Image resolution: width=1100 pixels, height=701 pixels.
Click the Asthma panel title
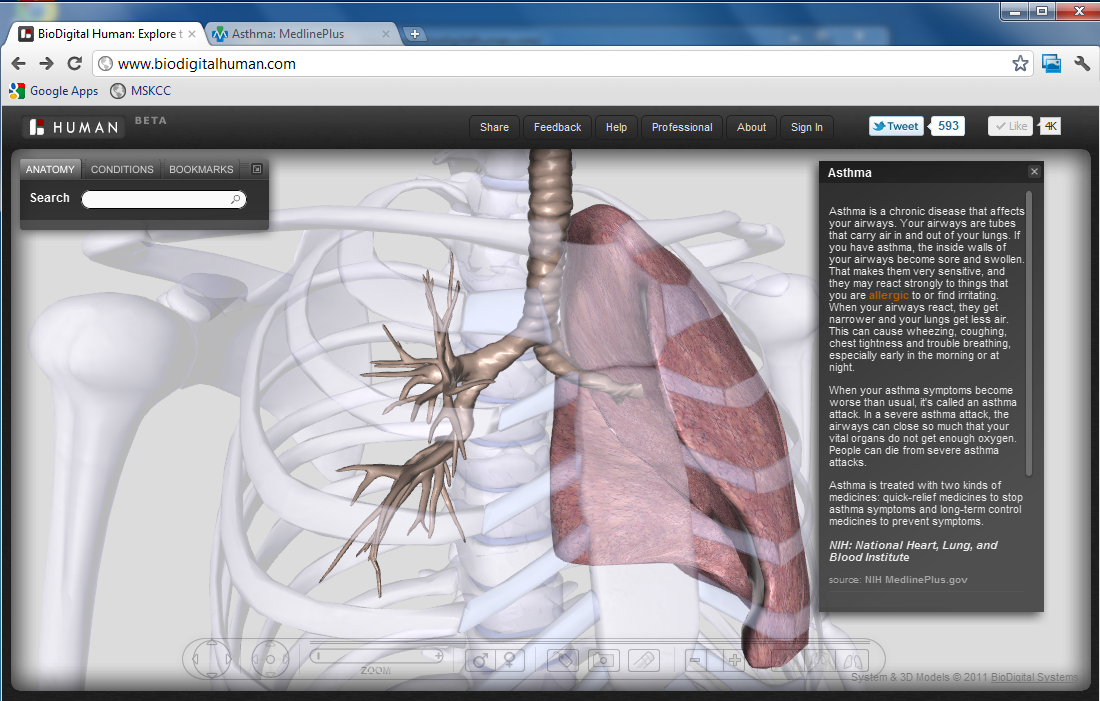tap(850, 173)
